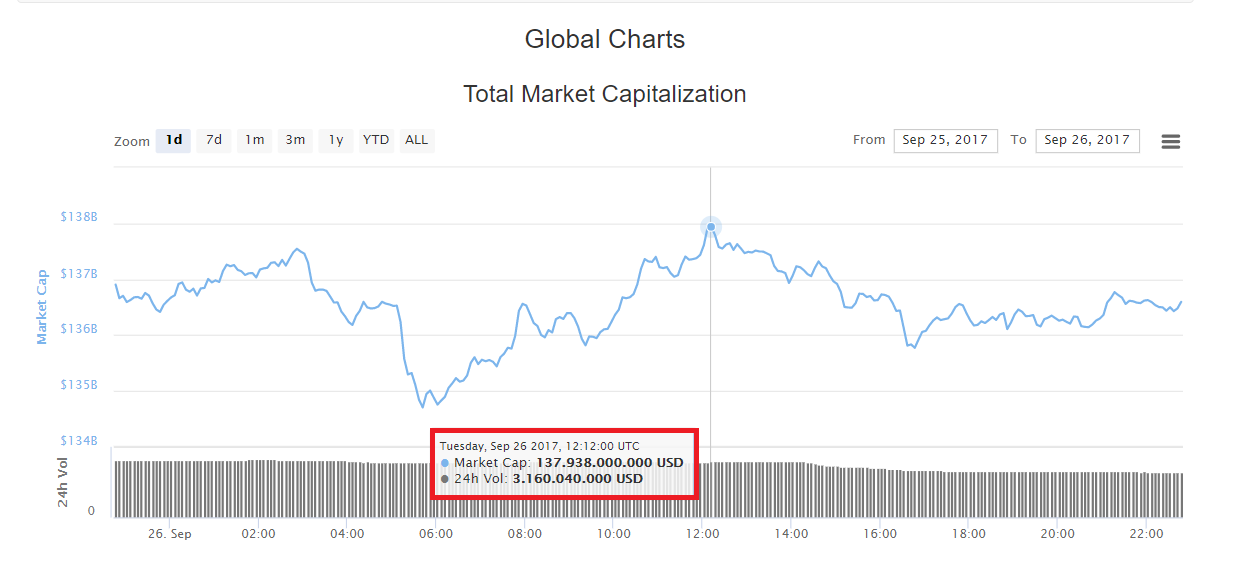
Task: Zoom chart to 1y
Action: click(336, 140)
